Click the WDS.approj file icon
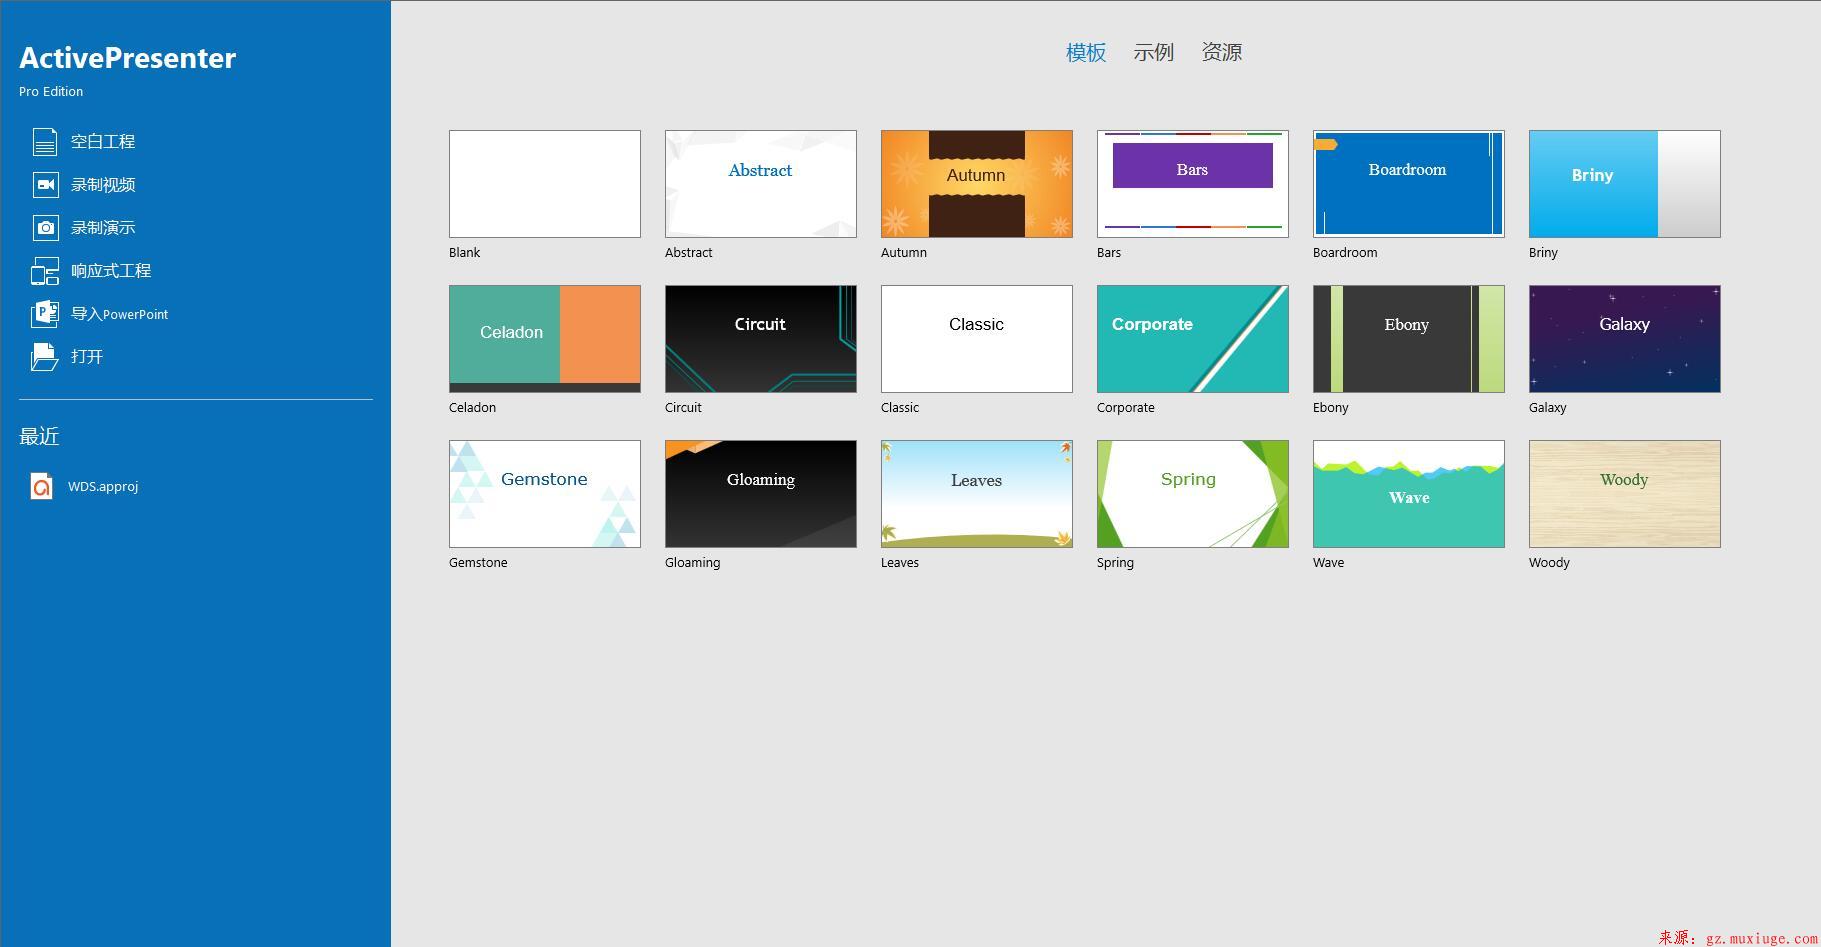 coord(41,487)
